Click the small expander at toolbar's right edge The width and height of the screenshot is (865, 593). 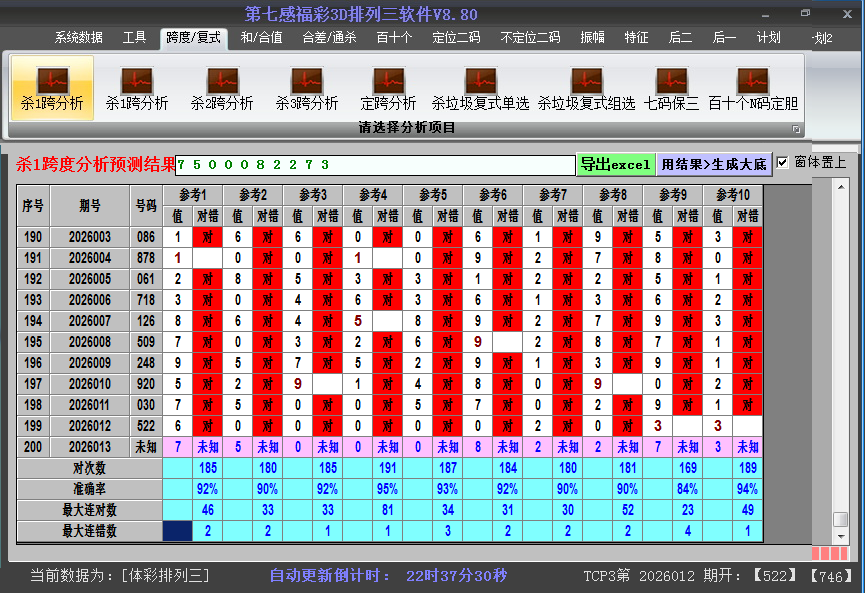point(797,128)
